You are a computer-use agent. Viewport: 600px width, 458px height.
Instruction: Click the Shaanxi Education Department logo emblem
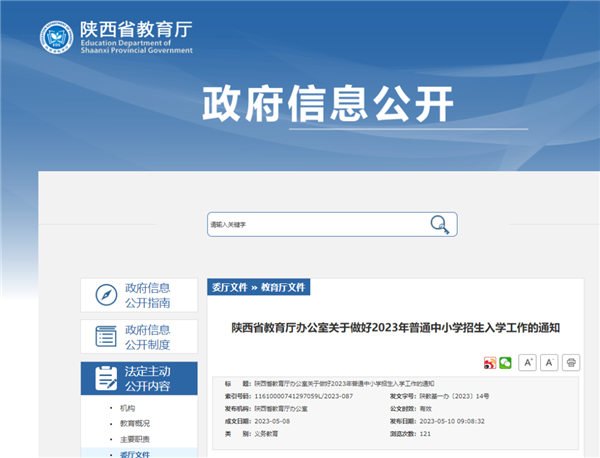click(62, 37)
